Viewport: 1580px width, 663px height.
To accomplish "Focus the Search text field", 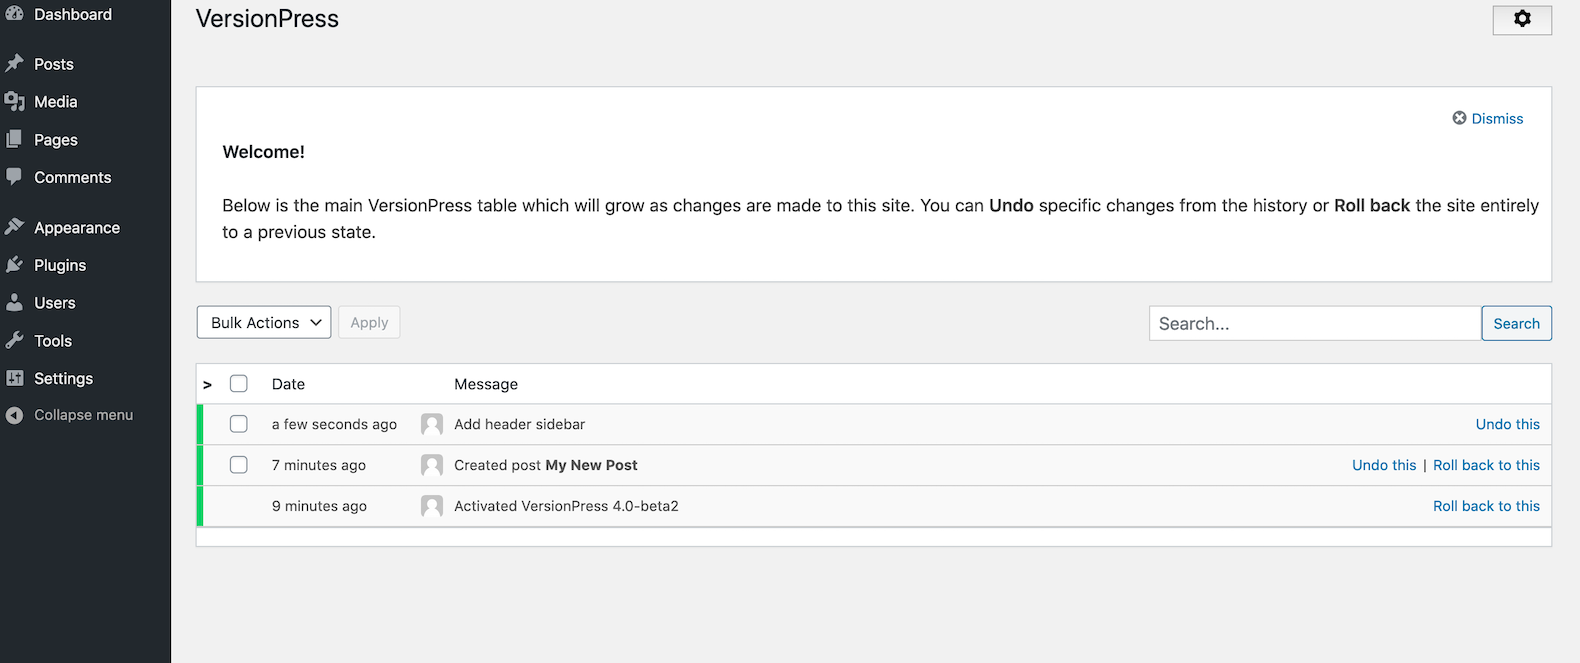I will point(1314,323).
